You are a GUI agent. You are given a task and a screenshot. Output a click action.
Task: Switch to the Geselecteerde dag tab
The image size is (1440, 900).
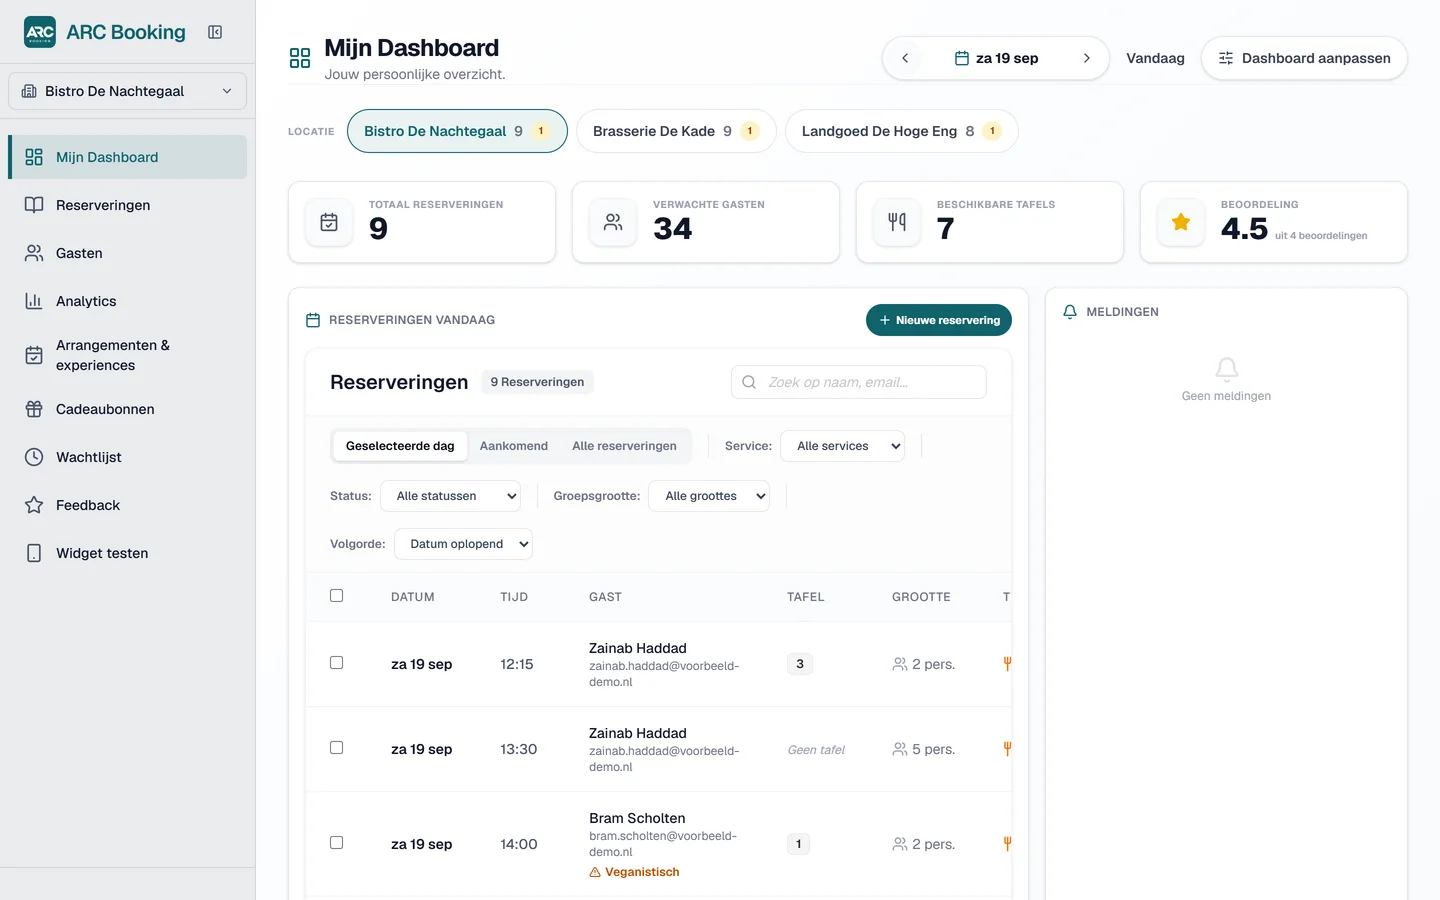pyautogui.click(x=400, y=446)
